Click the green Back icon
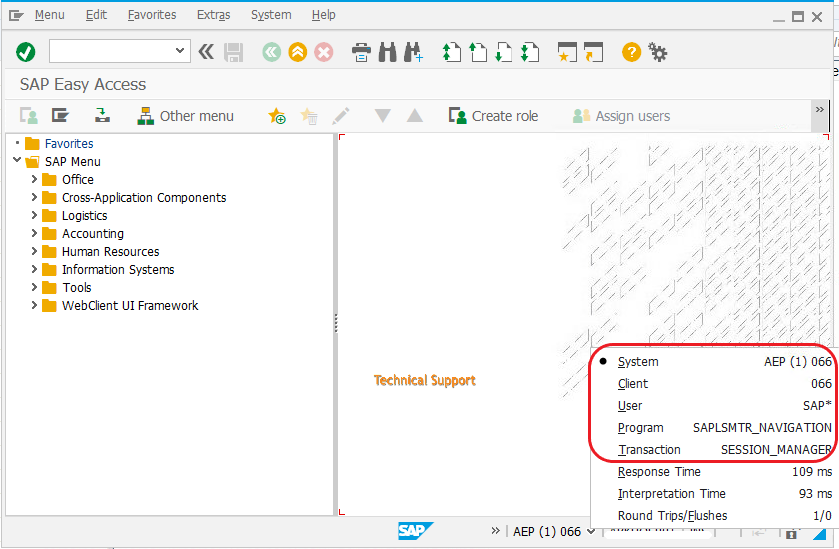839x549 pixels. pyautogui.click(x=272, y=52)
